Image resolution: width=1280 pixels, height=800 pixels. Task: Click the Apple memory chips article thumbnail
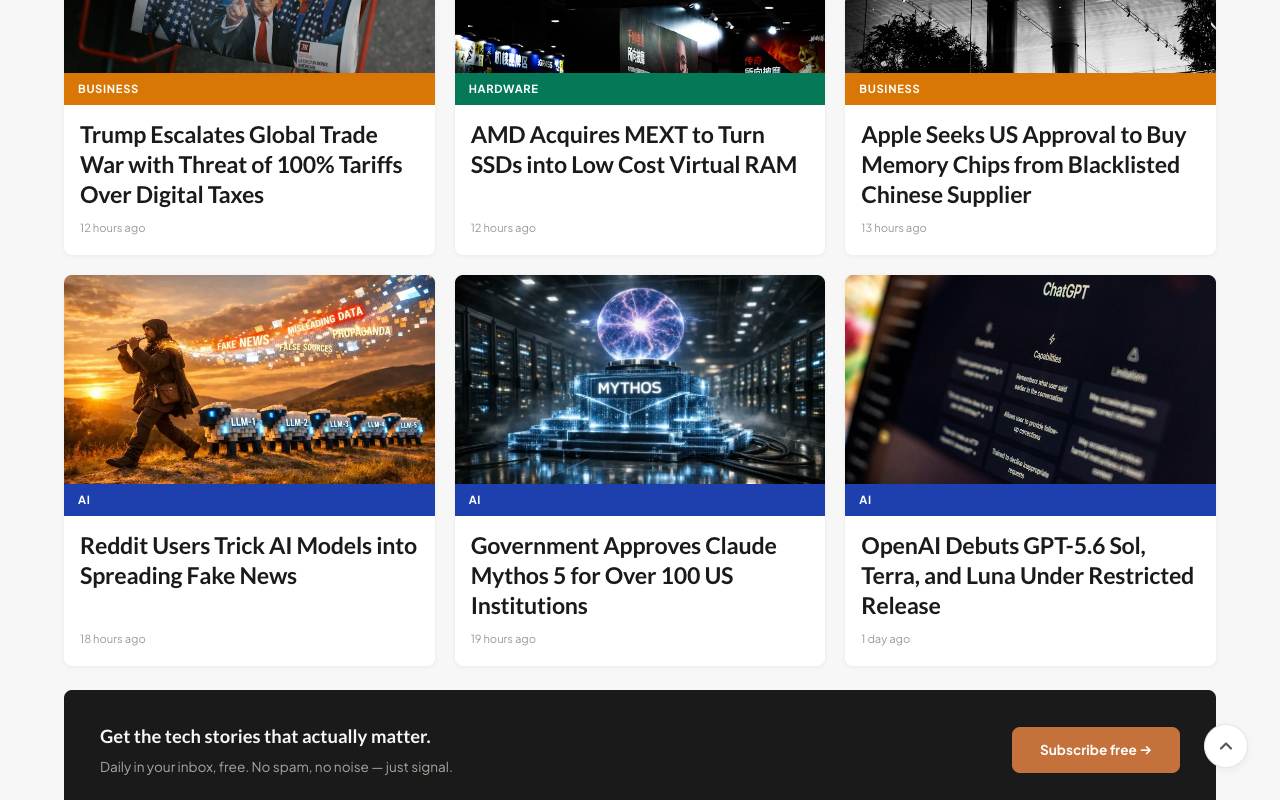1030,36
